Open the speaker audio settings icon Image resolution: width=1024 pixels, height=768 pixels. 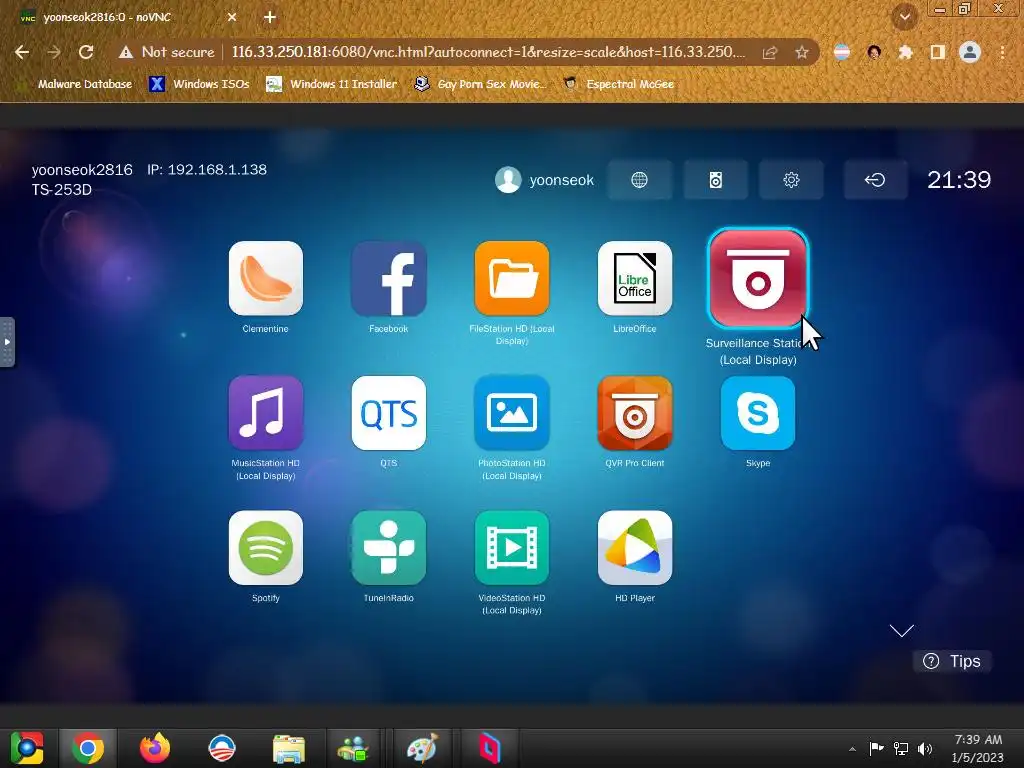point(716,180)
